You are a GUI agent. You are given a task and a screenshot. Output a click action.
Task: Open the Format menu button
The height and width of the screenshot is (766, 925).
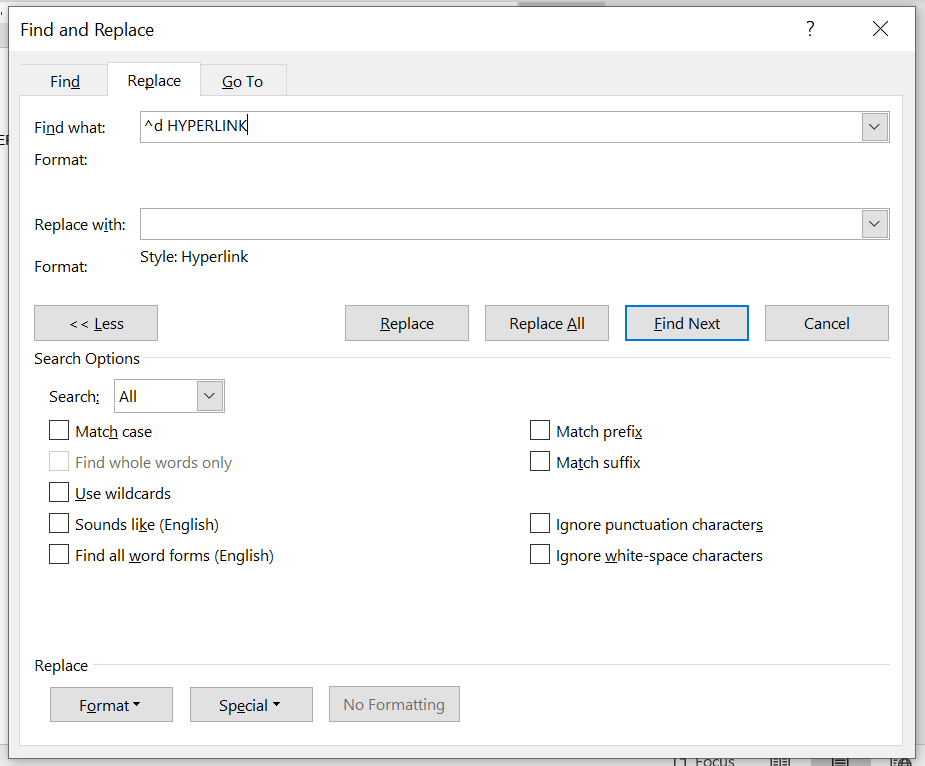(x=111, y=705)
